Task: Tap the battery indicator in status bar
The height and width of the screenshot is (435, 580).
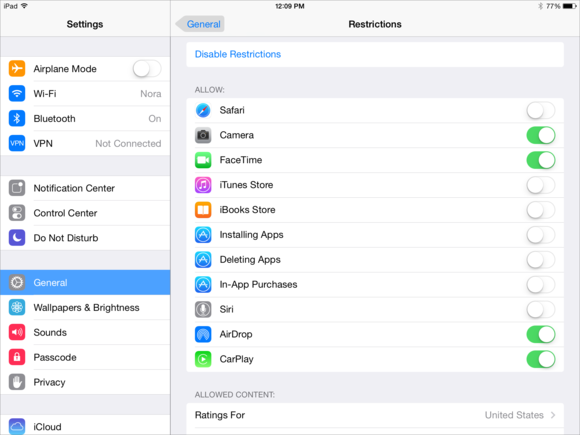Action: [x=569, y=6]
